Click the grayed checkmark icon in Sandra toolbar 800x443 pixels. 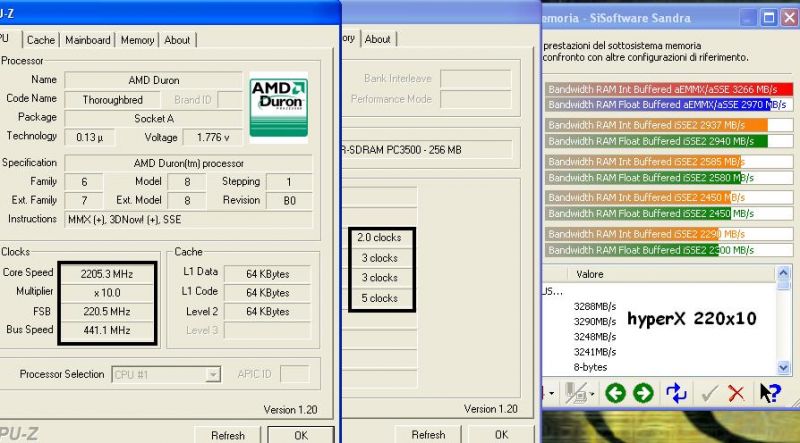pos(710,393)
